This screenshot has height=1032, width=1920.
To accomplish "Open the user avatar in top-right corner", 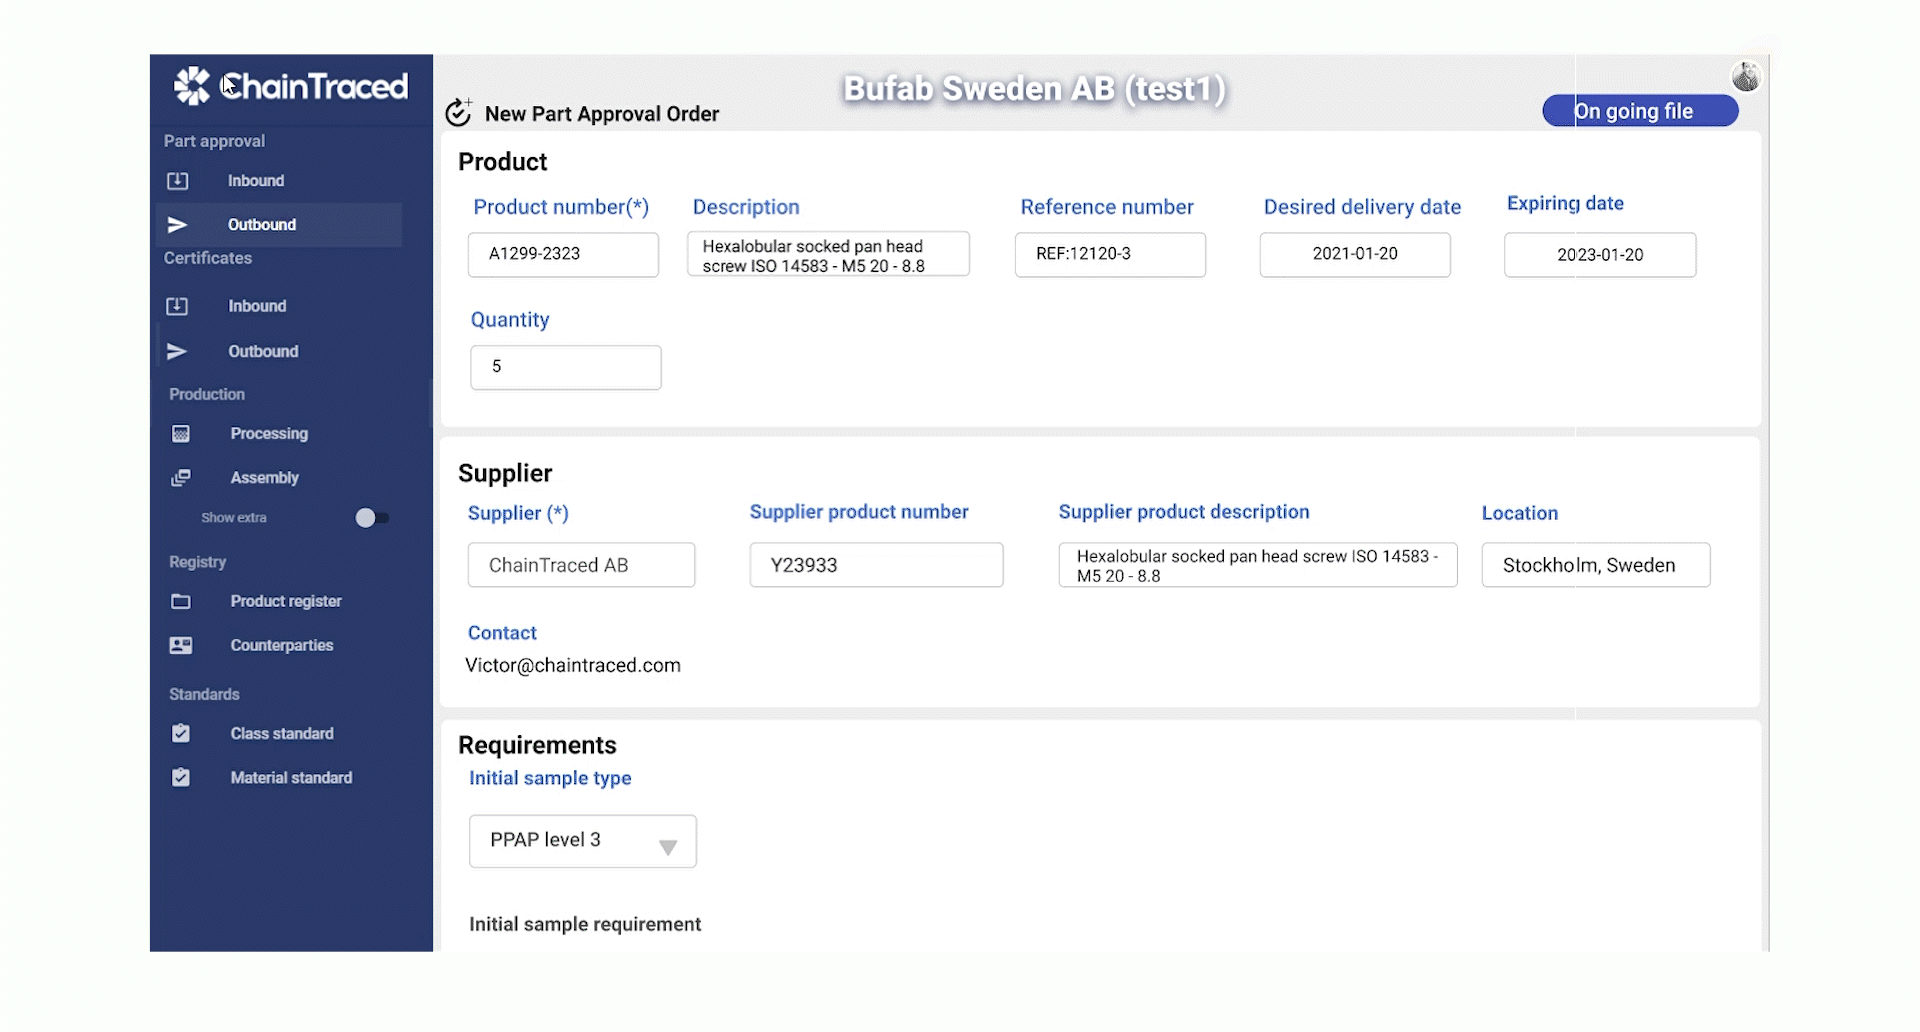I will click(x=1746, y=76).
